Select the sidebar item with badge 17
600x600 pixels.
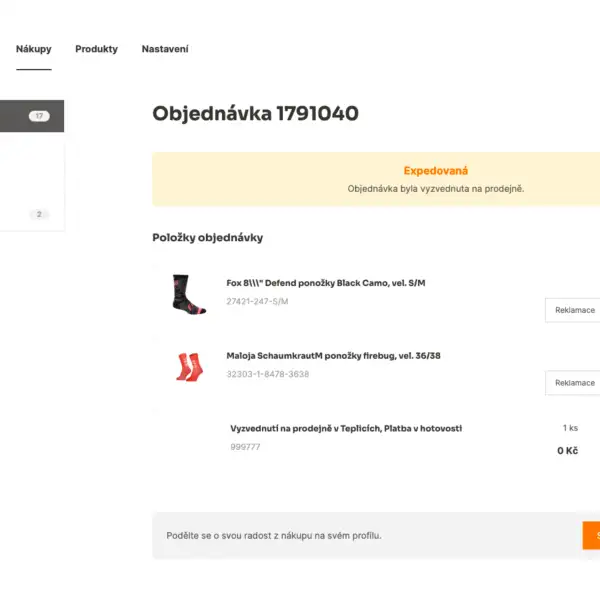click(x=32, y=116)
